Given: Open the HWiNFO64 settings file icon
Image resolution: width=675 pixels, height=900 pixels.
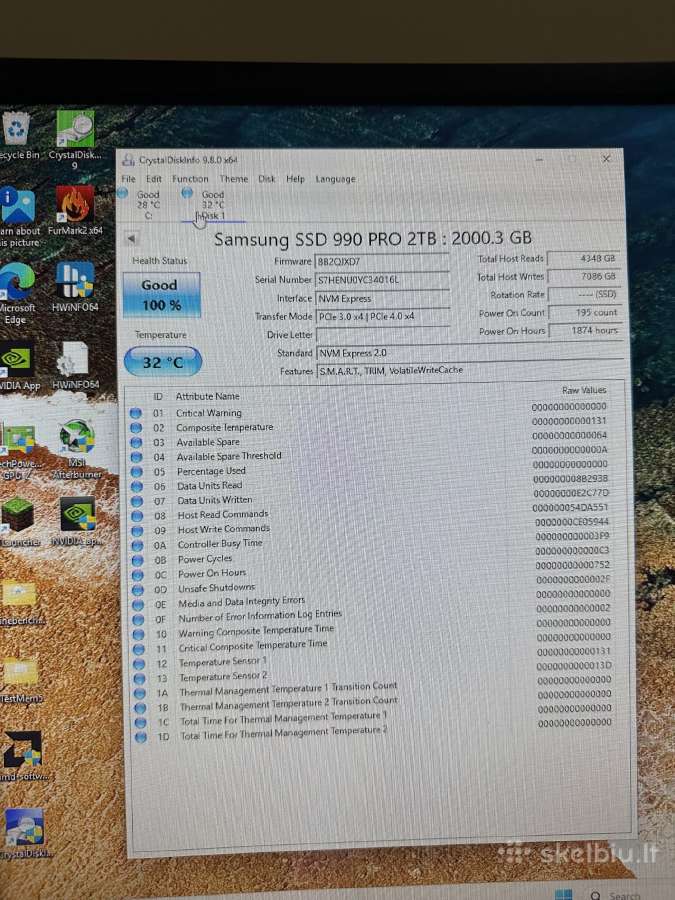Looking at the screenshot, I should click(x=75, y=366).
